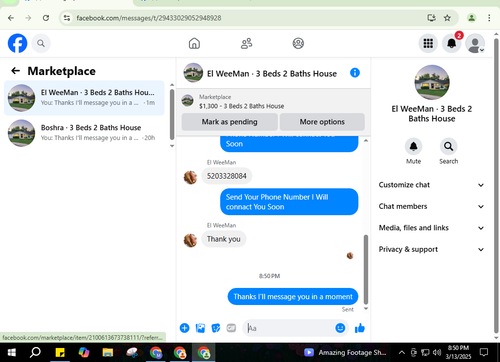
Task: Expand Privacy & support section
Action: (x=431, y=249)
